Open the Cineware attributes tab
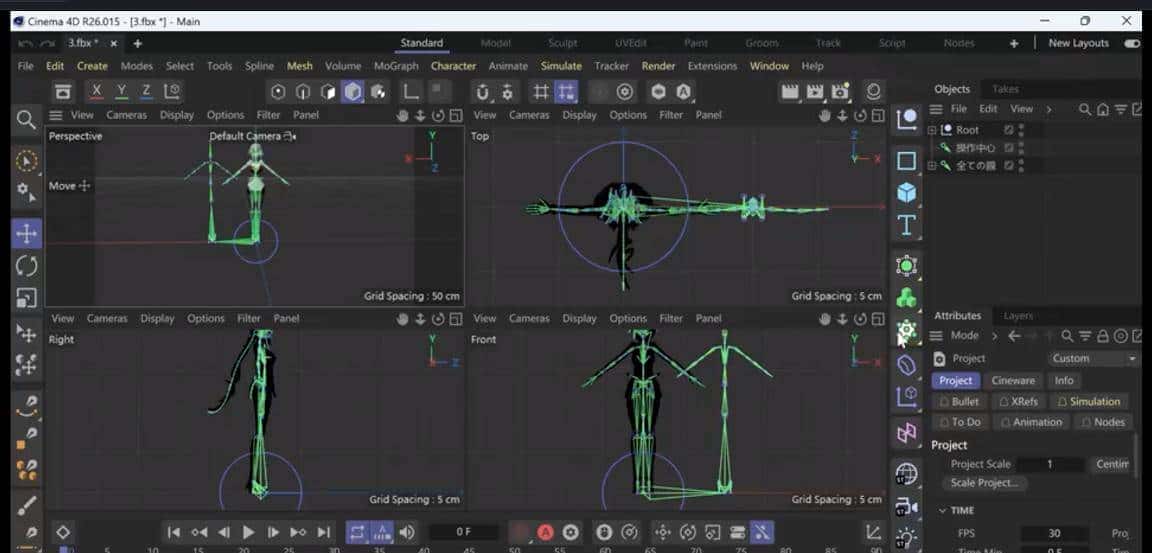This screenshot has height=553, width=1152. (x=1013, y=380)
